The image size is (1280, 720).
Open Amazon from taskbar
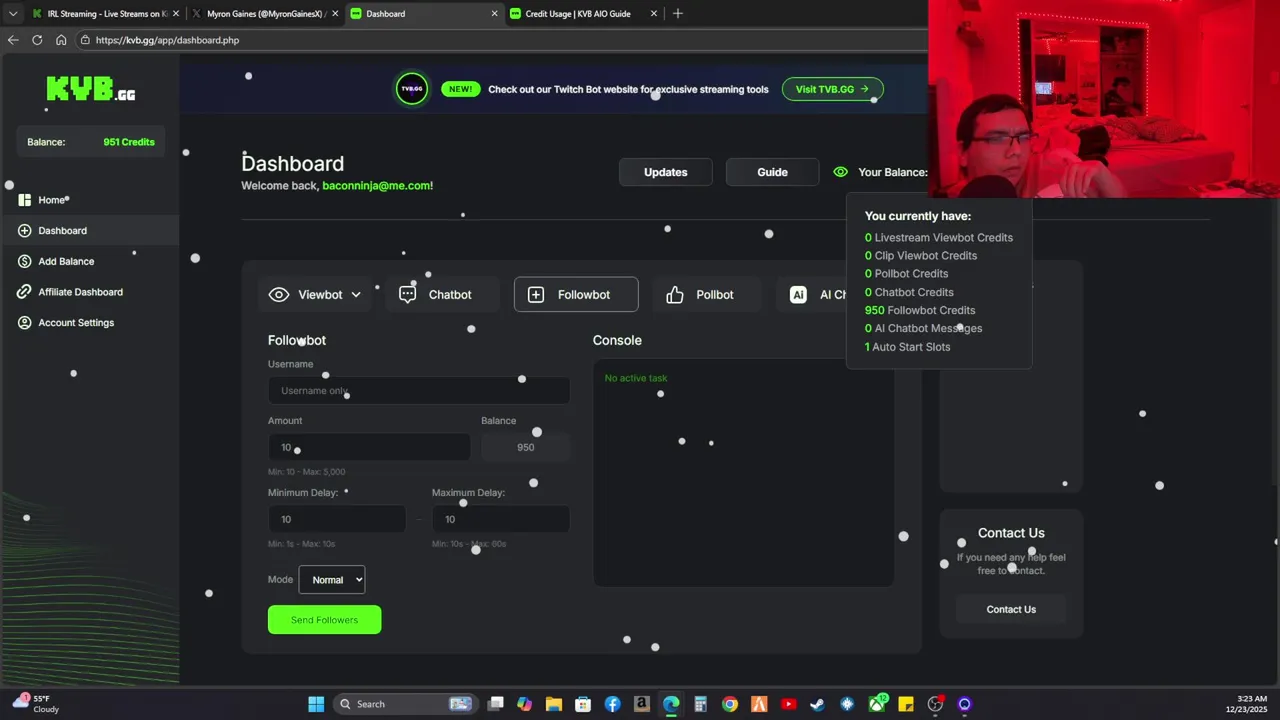(641, 704)
